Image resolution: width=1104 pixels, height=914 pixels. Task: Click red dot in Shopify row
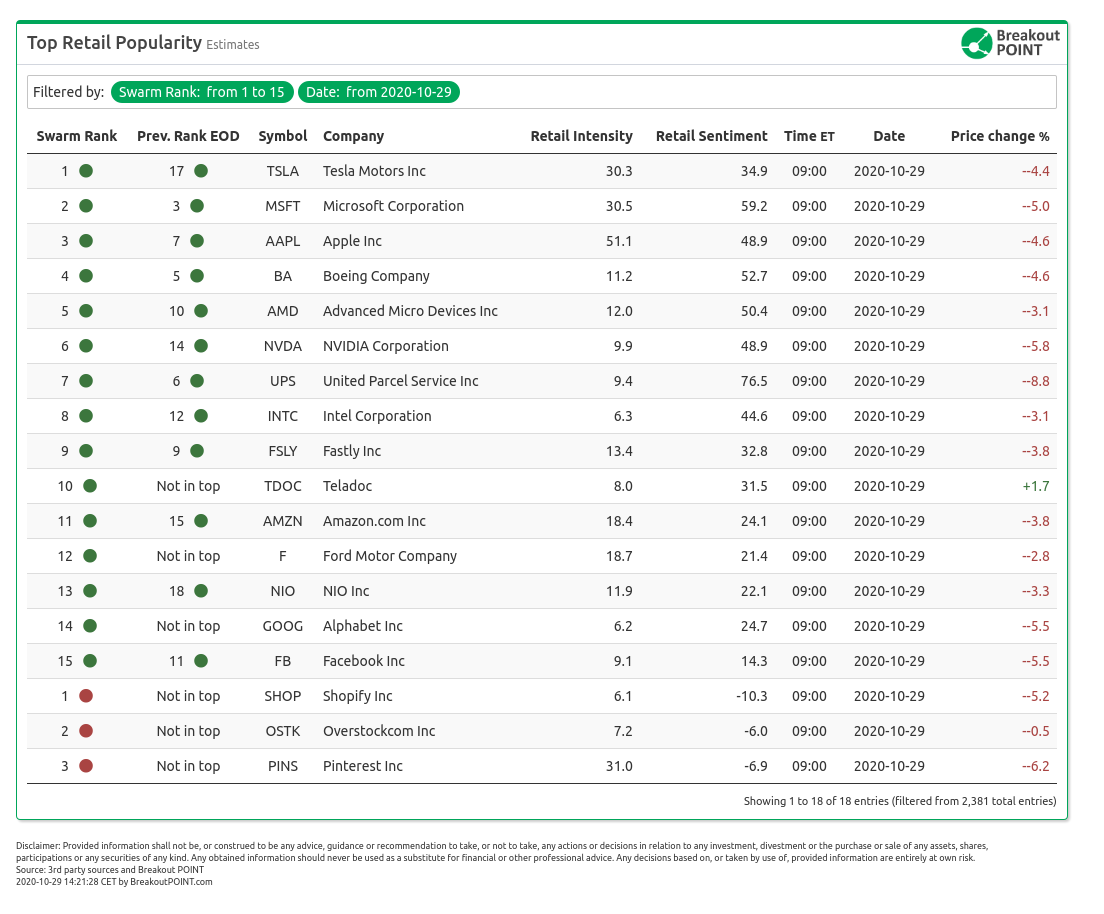point(86,696)
